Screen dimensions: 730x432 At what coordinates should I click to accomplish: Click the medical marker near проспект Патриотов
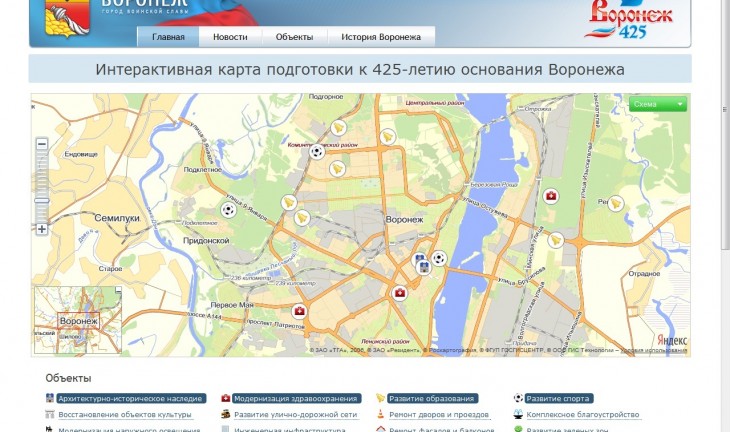point(298,312)
